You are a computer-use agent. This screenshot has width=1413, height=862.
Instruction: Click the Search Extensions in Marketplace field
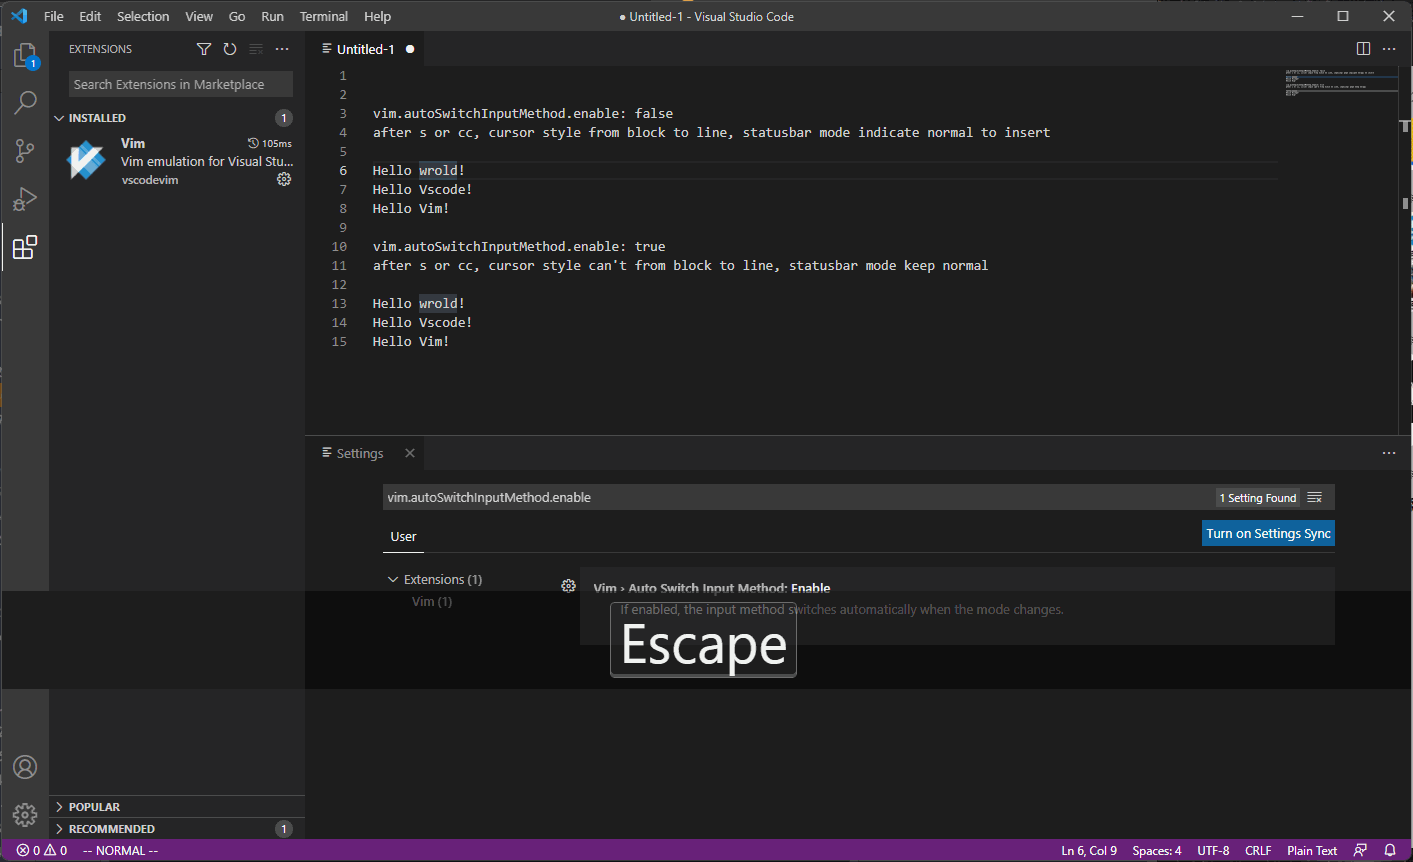179,83
